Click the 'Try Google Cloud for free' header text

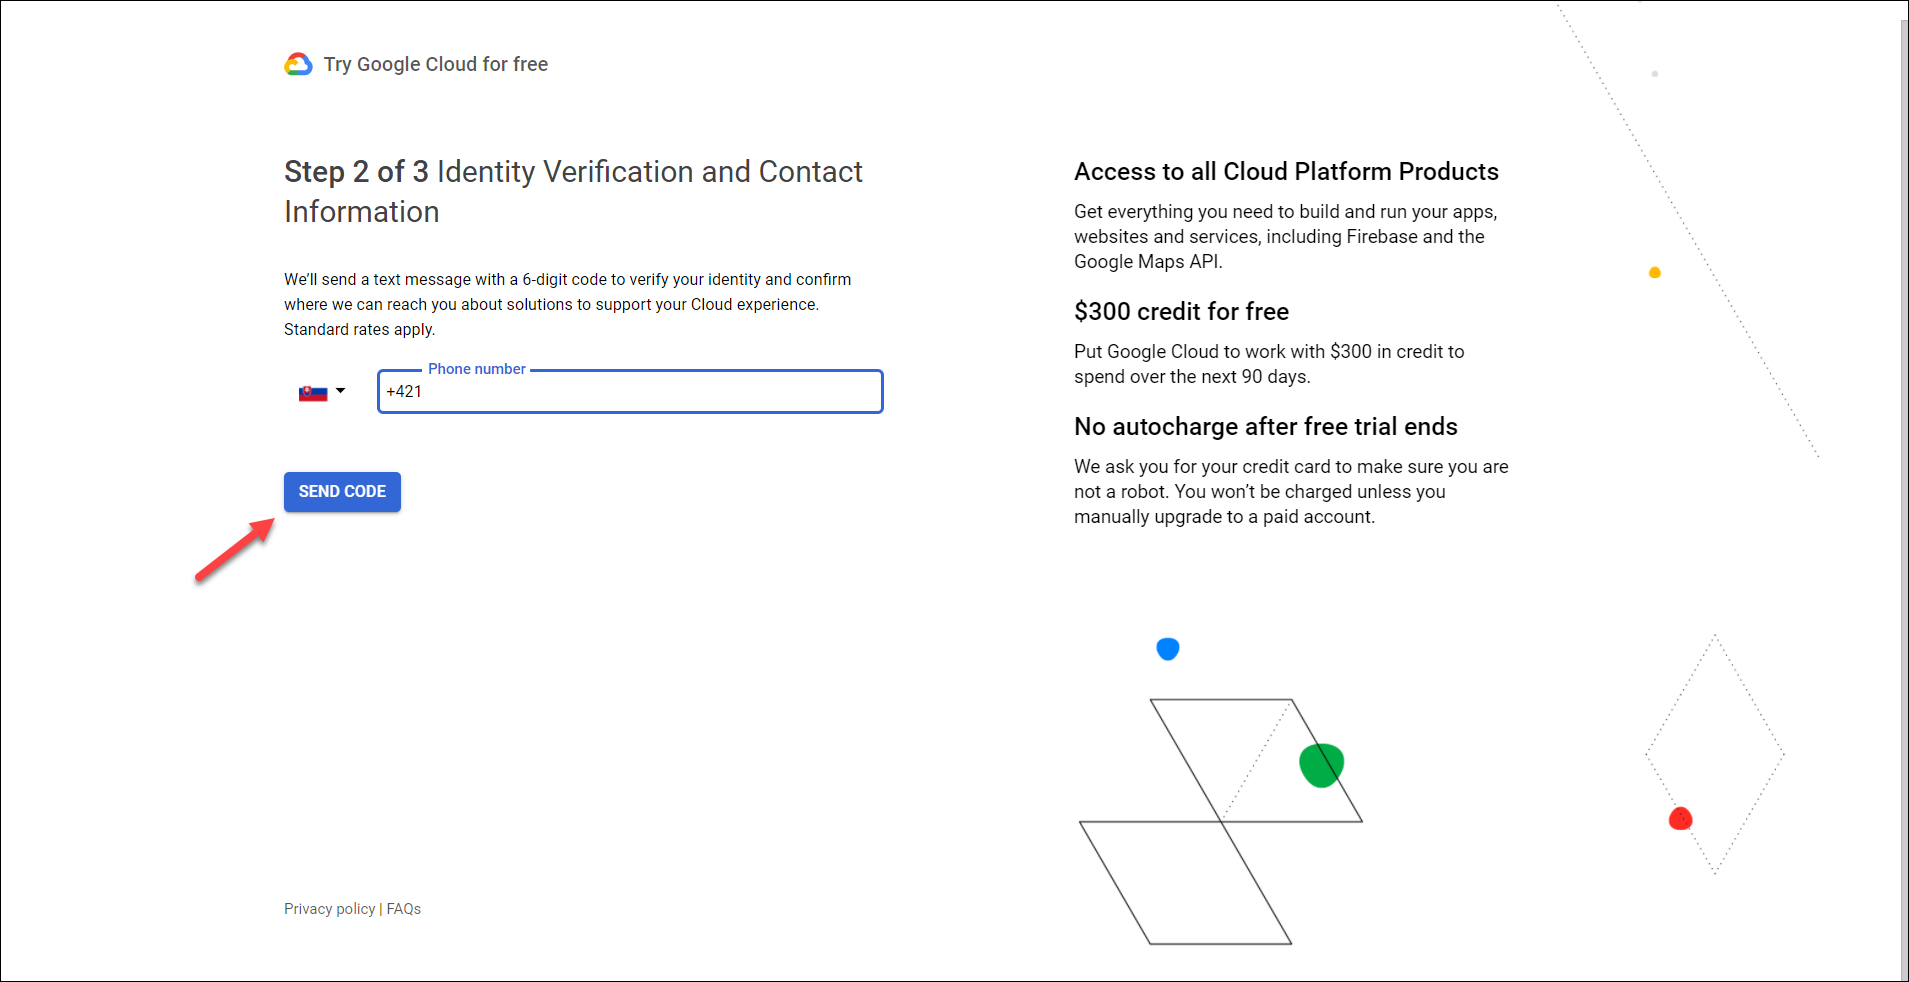[x=436, y=64]
